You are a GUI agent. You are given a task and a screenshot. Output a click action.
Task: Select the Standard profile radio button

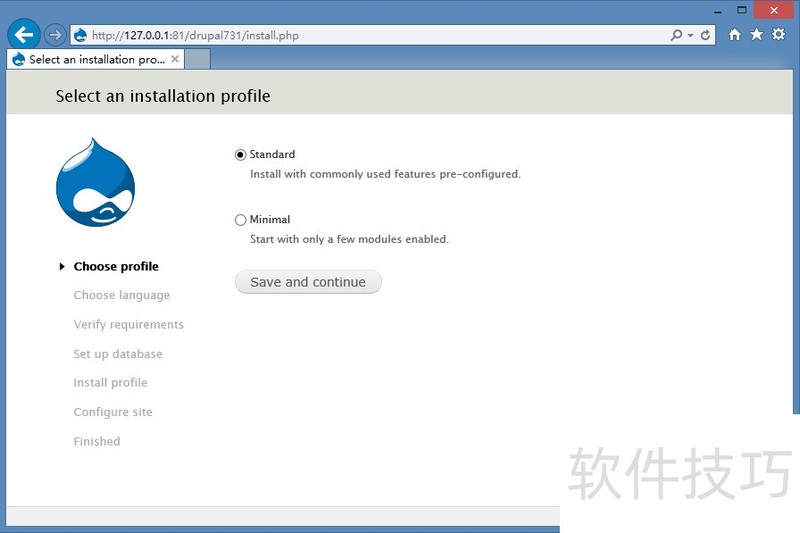(240, 155)
